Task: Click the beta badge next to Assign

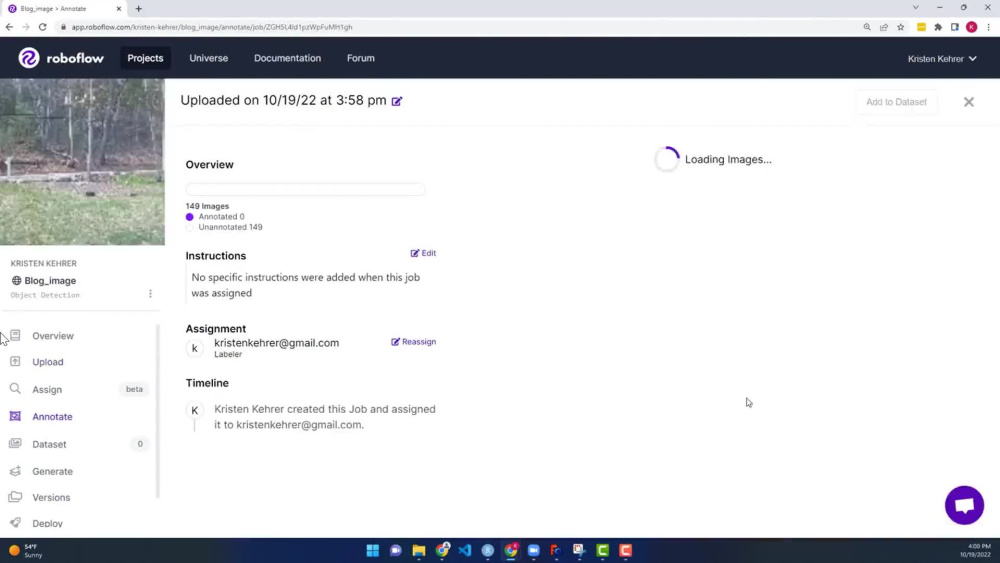Action: click(134, 389)
